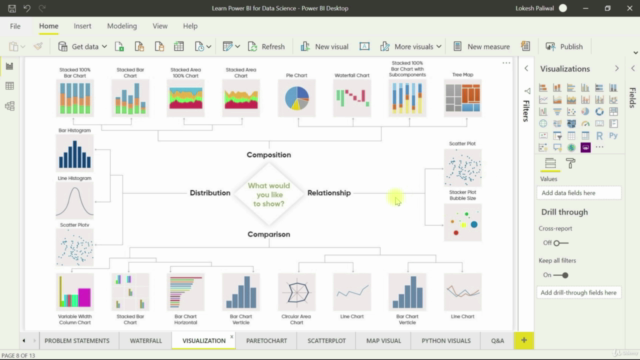The height and width of the screenshot is (360, 640).
Task: Click the Enter data table icon
Action: [x=179, y=47]
